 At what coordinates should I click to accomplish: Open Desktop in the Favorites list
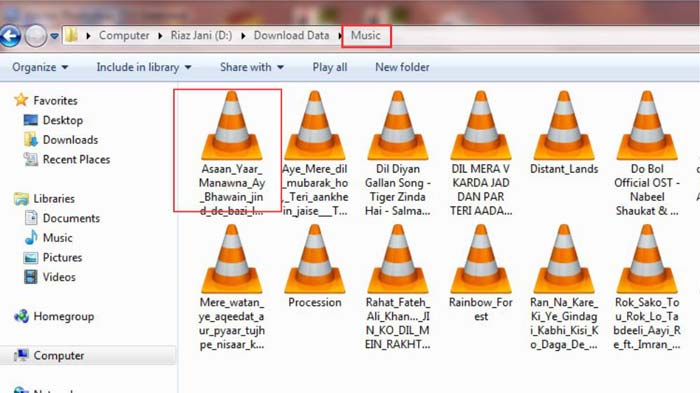(x=53, y=120)
